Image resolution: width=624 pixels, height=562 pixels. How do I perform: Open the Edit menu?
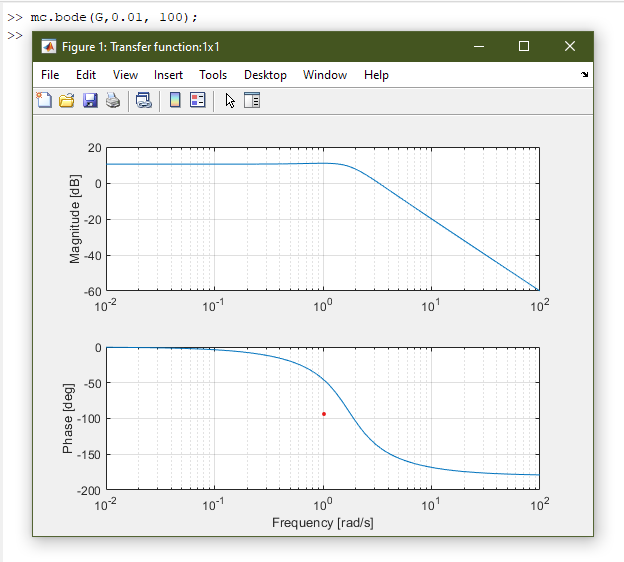pos(86,75)
